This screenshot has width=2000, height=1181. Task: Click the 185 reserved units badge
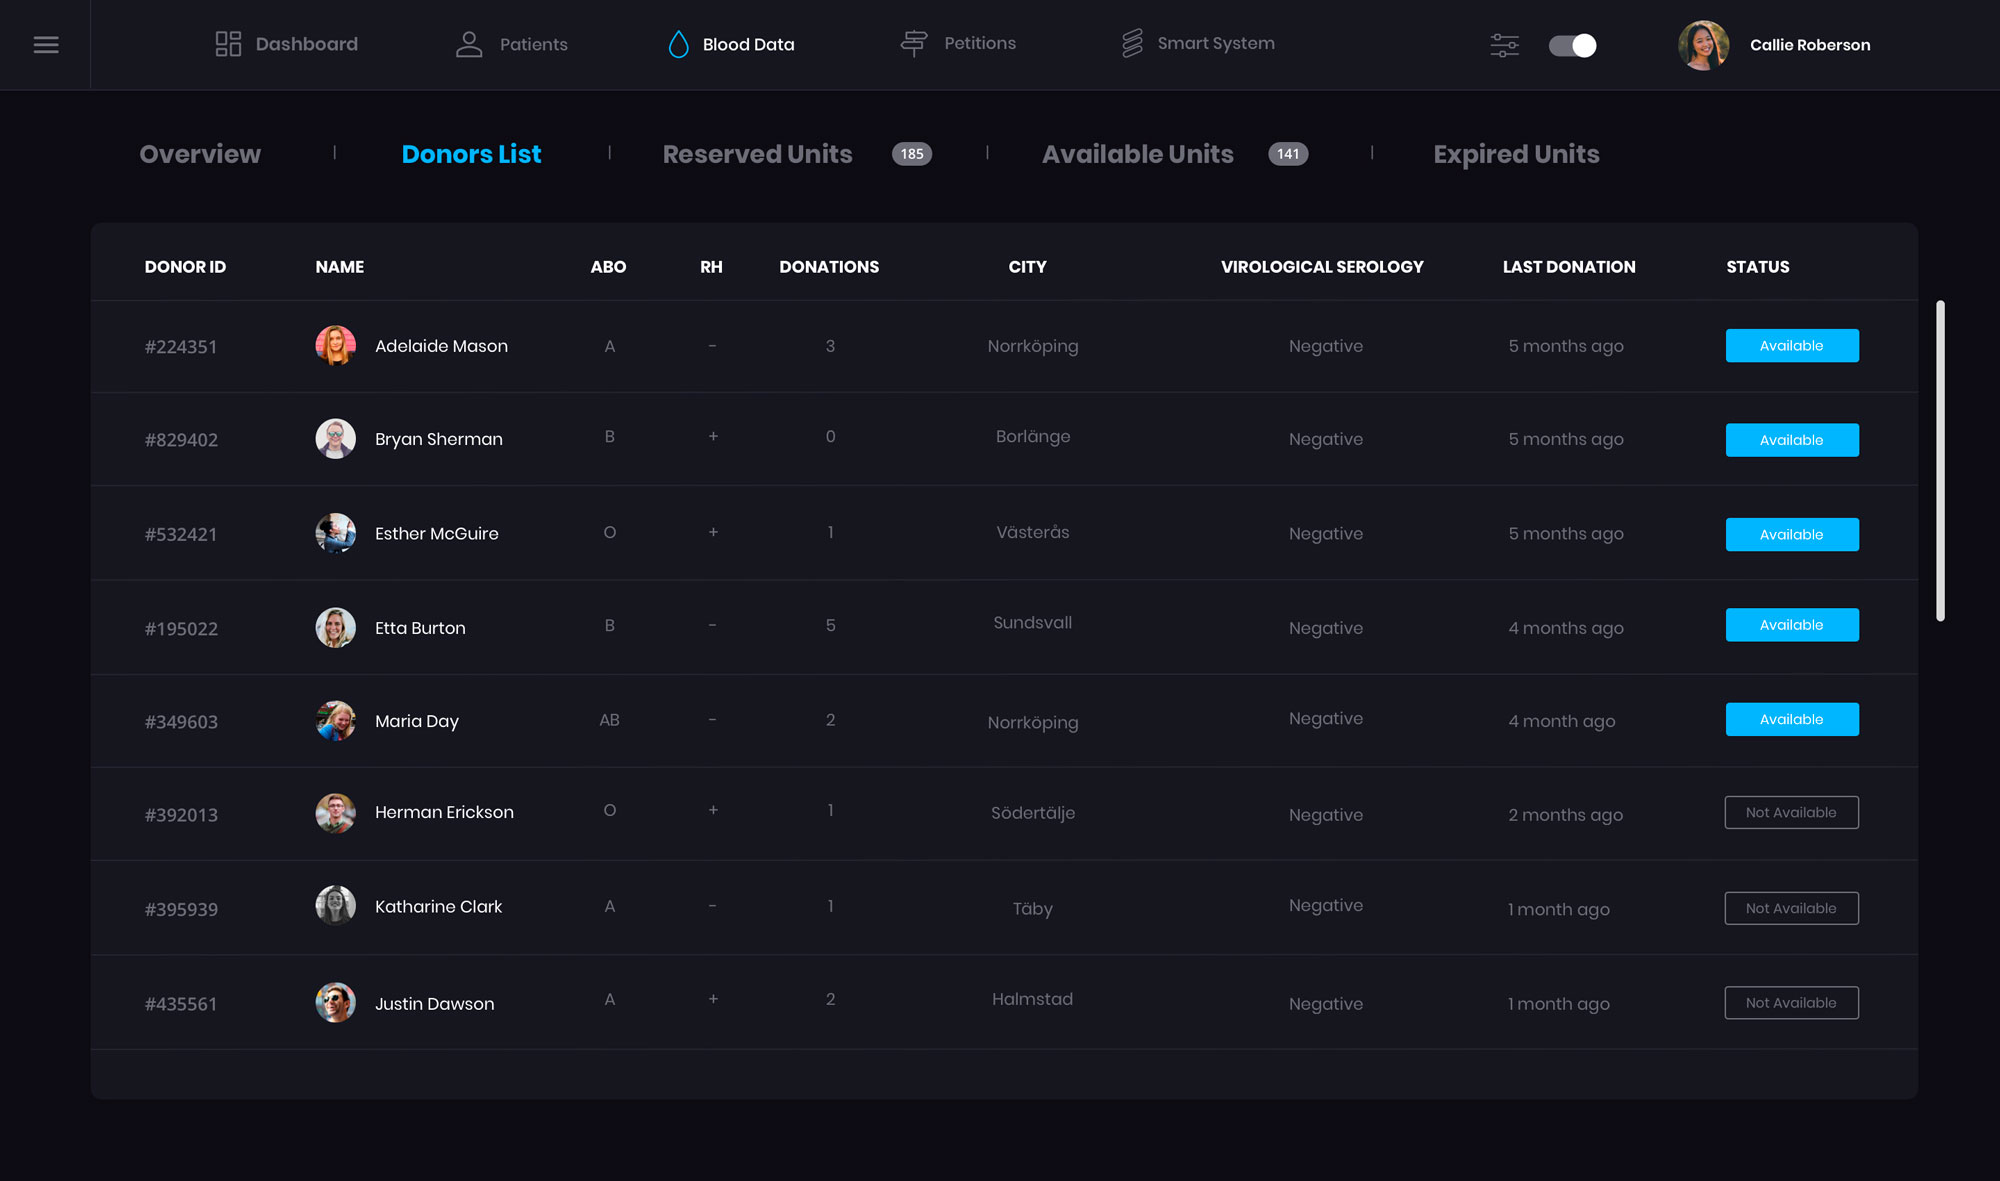[x=912, y=154]
